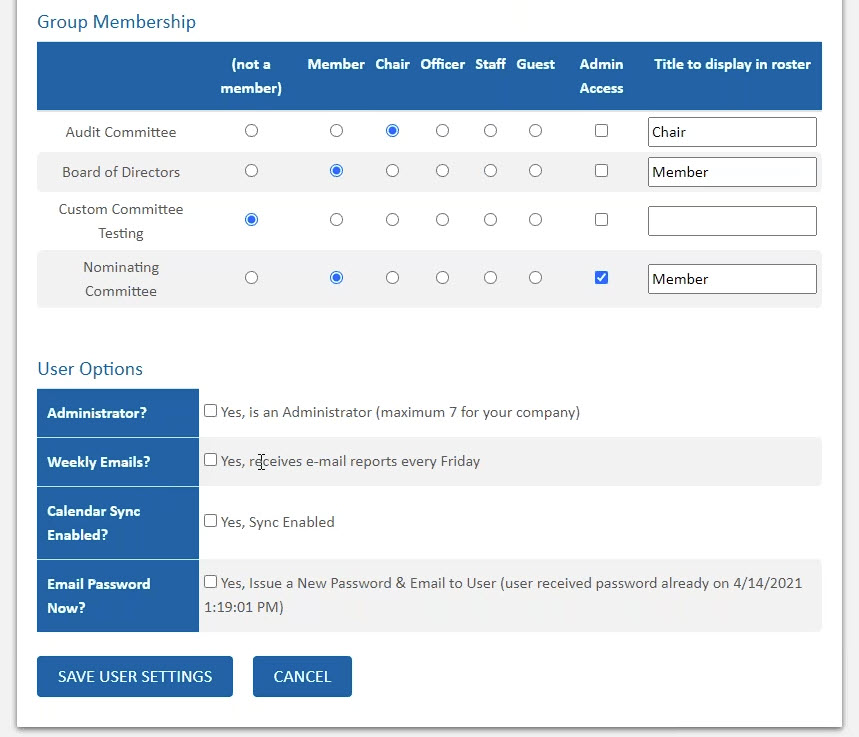Click the 'Audit Committee' row label

[x=121, y=132]
